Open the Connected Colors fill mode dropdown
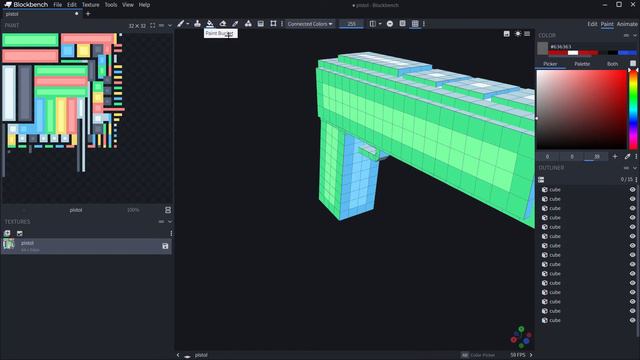640x360 pixels. [309, 24]
